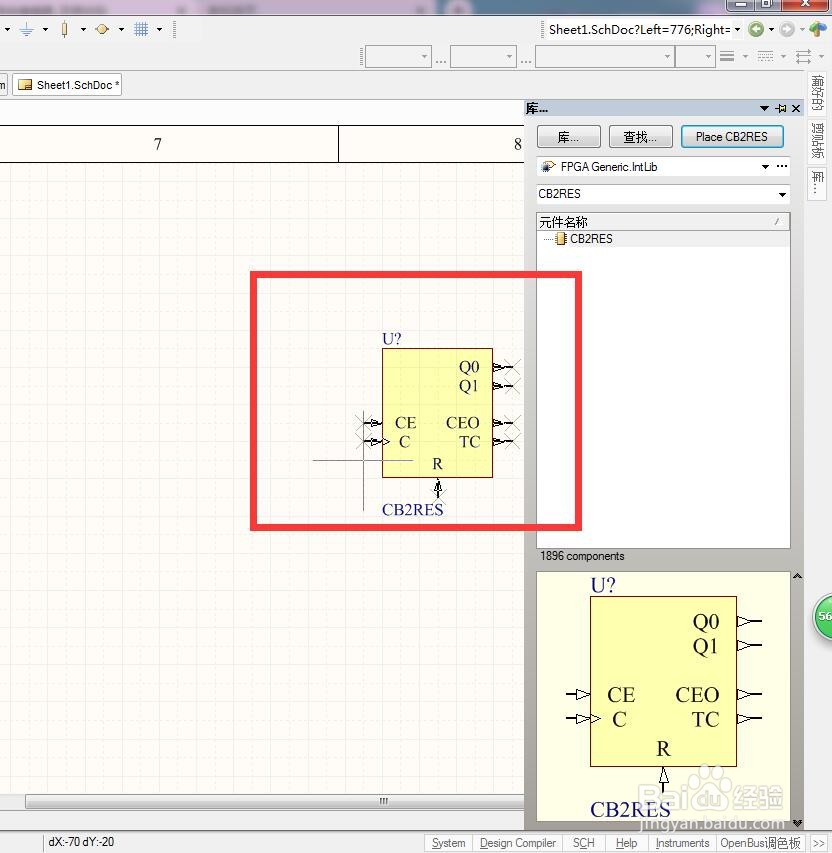The width and height of the screenshot is (832, 853).
Task: Click the 元件名称 column header
Action: click(x=663, y=221)
